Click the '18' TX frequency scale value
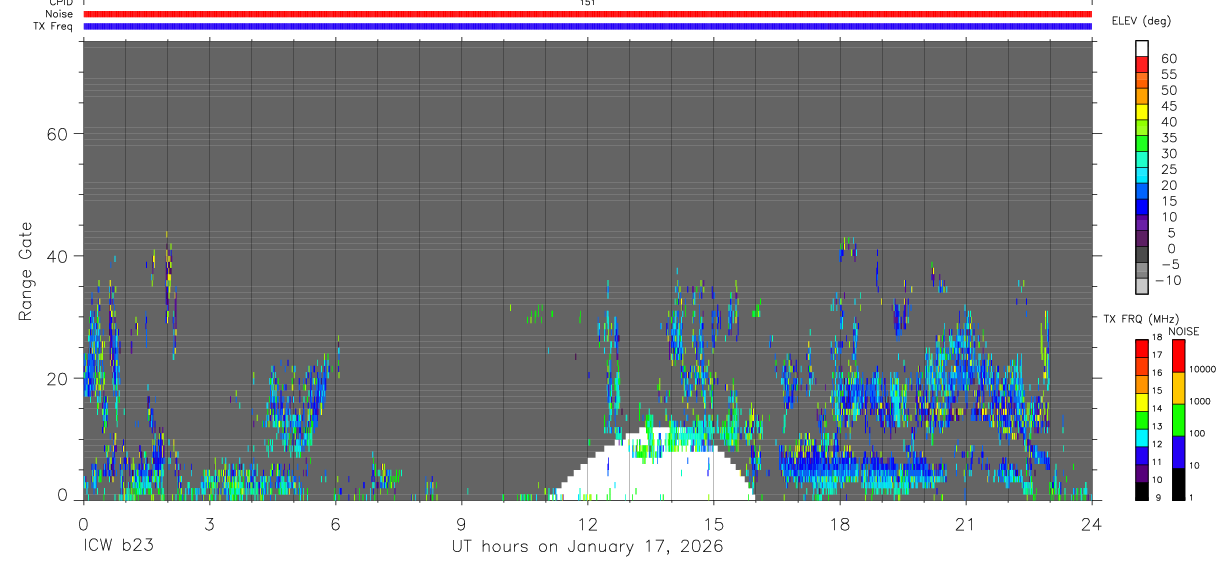 click(x=1156, y=338)
